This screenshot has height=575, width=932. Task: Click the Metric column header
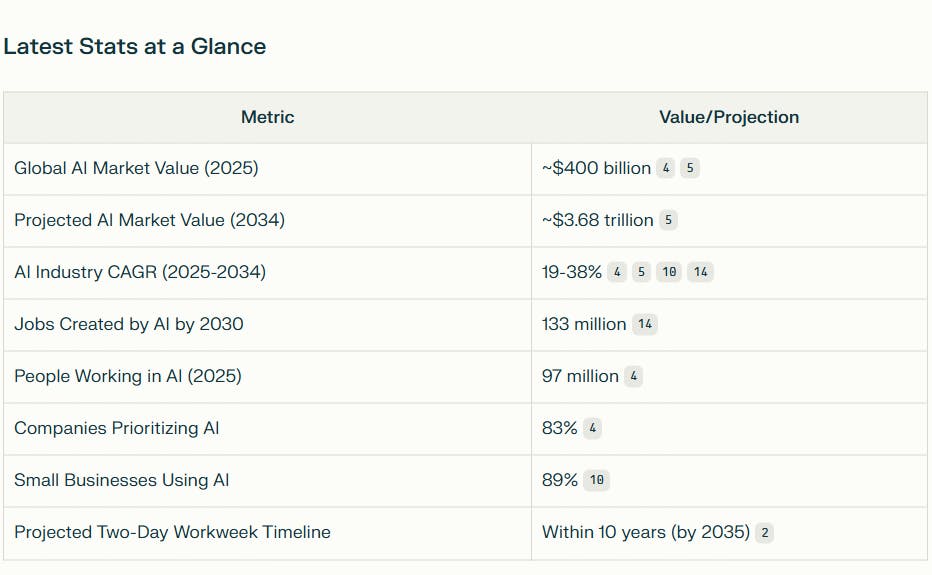pos(267,117)
